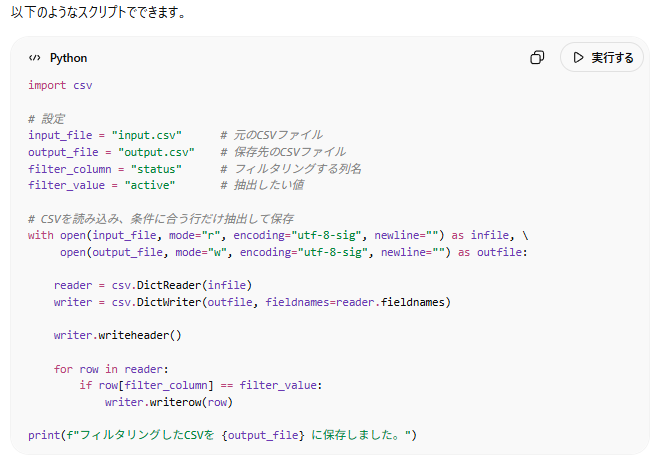Click the final print statement line
Viewport: 661px width, 464px height.
[x=221, y=435]
